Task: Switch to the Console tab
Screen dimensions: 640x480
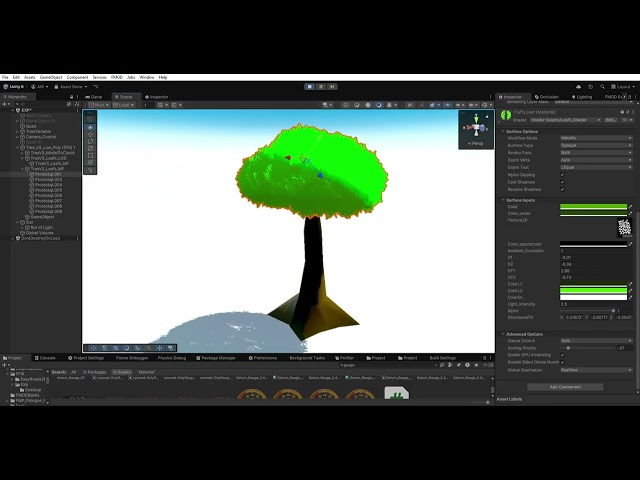Action: tap(45, 358)
